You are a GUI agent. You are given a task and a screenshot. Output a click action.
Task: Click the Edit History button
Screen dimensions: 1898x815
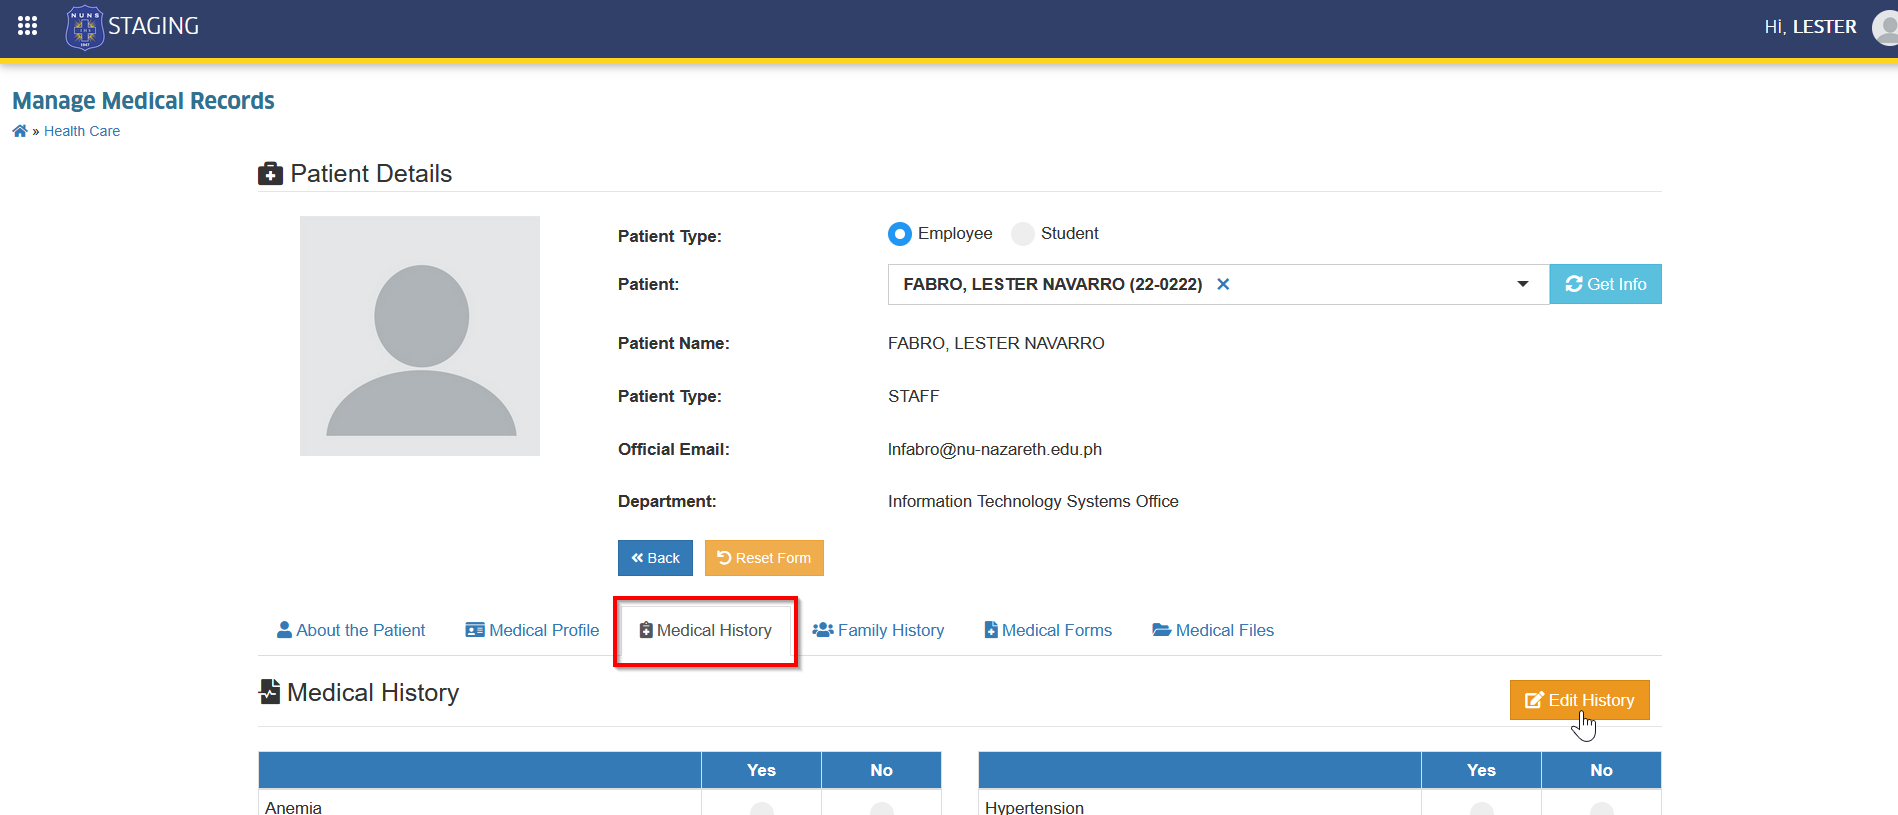[x=1580, y=700]
